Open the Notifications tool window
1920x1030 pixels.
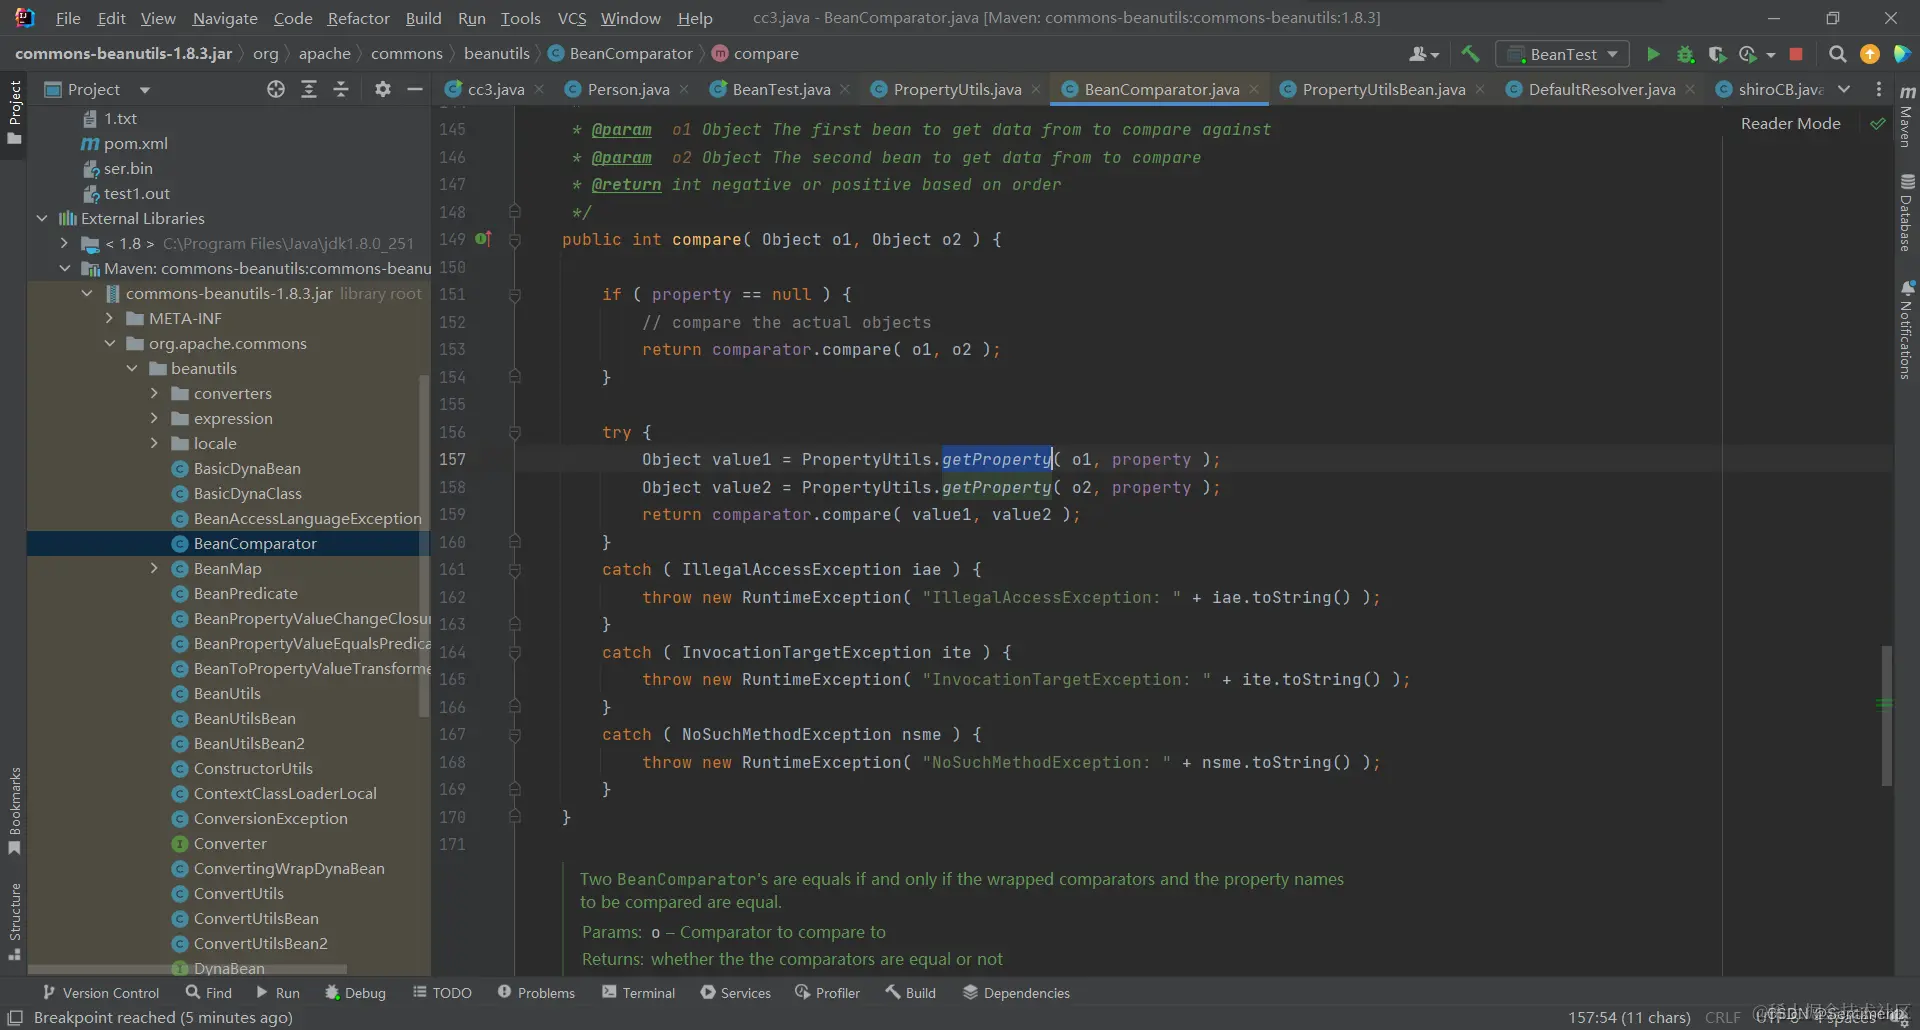[1907, 330]
